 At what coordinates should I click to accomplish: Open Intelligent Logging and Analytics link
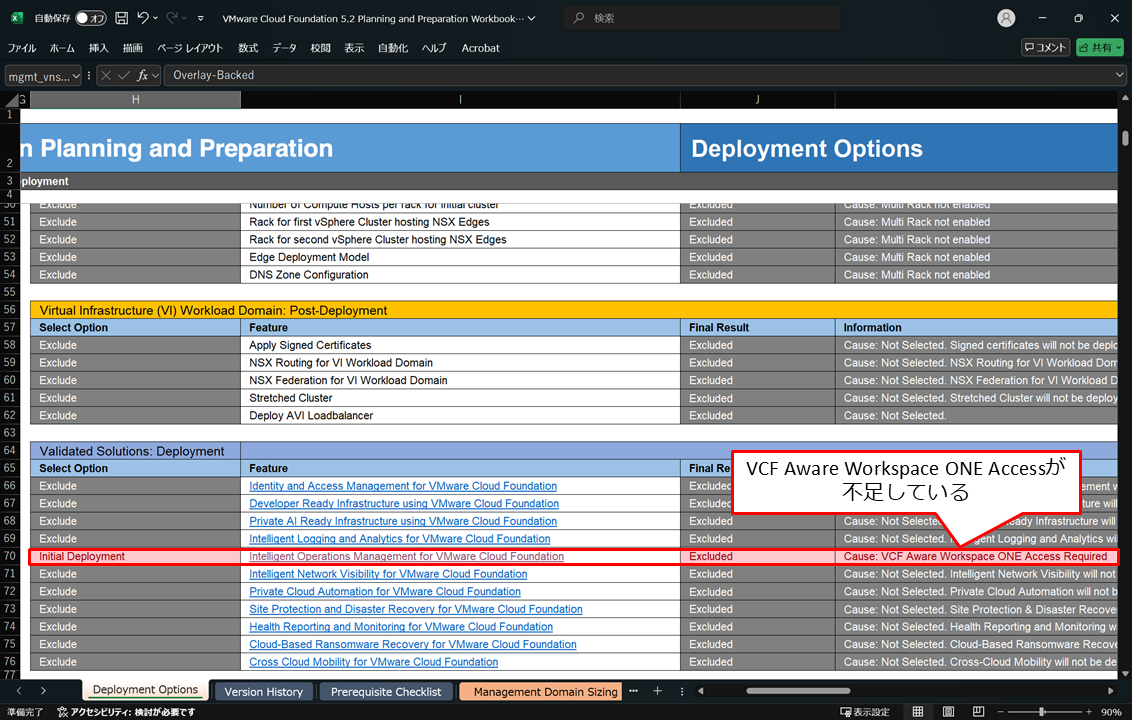399,539
